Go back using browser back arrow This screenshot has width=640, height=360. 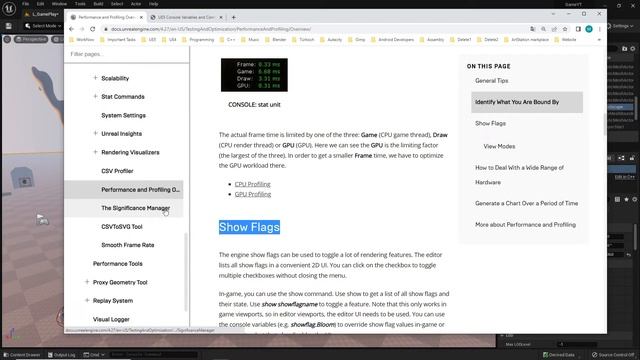click(x=71, y=29)
